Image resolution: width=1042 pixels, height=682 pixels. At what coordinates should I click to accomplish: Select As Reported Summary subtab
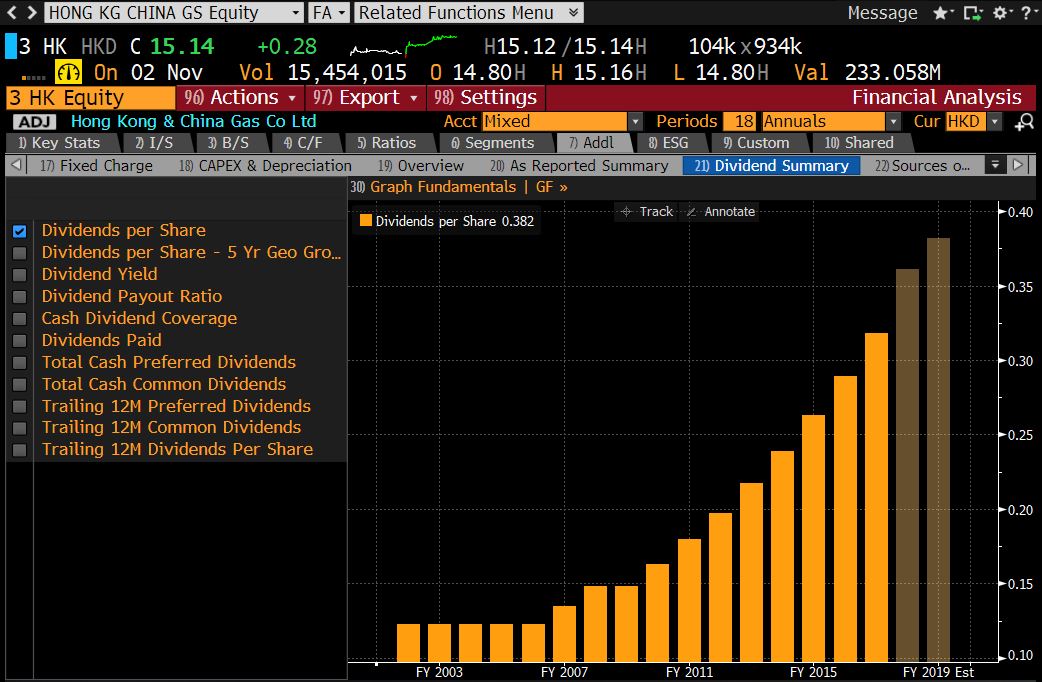coord(579,166)
